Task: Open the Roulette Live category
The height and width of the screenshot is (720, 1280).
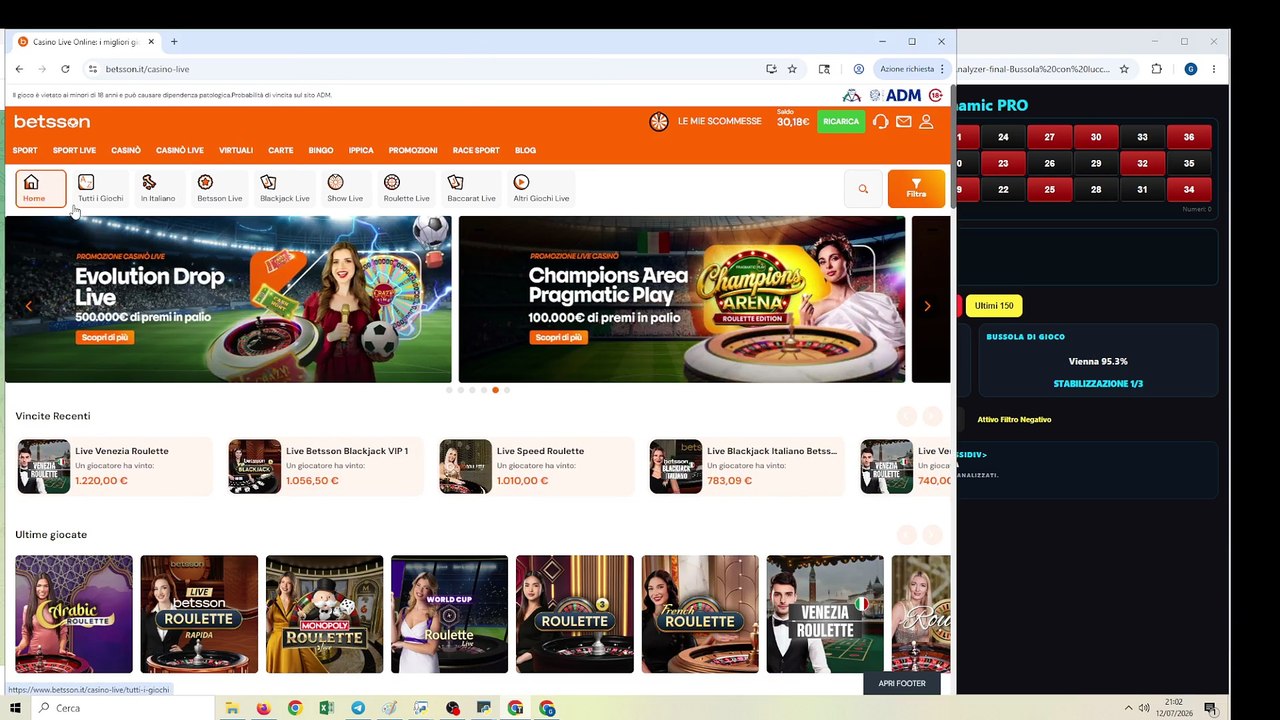Action: [406, 189]
